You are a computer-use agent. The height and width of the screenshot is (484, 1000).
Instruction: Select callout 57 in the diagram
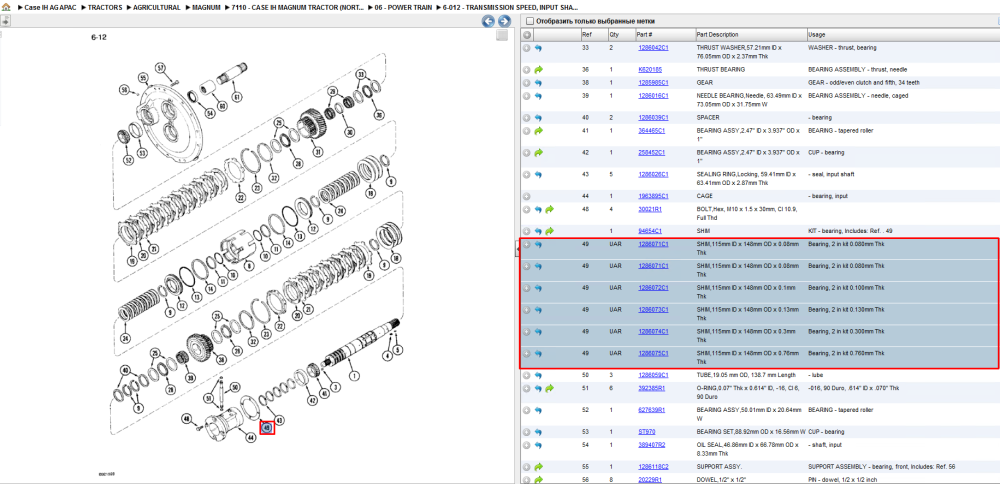point(161,68)
